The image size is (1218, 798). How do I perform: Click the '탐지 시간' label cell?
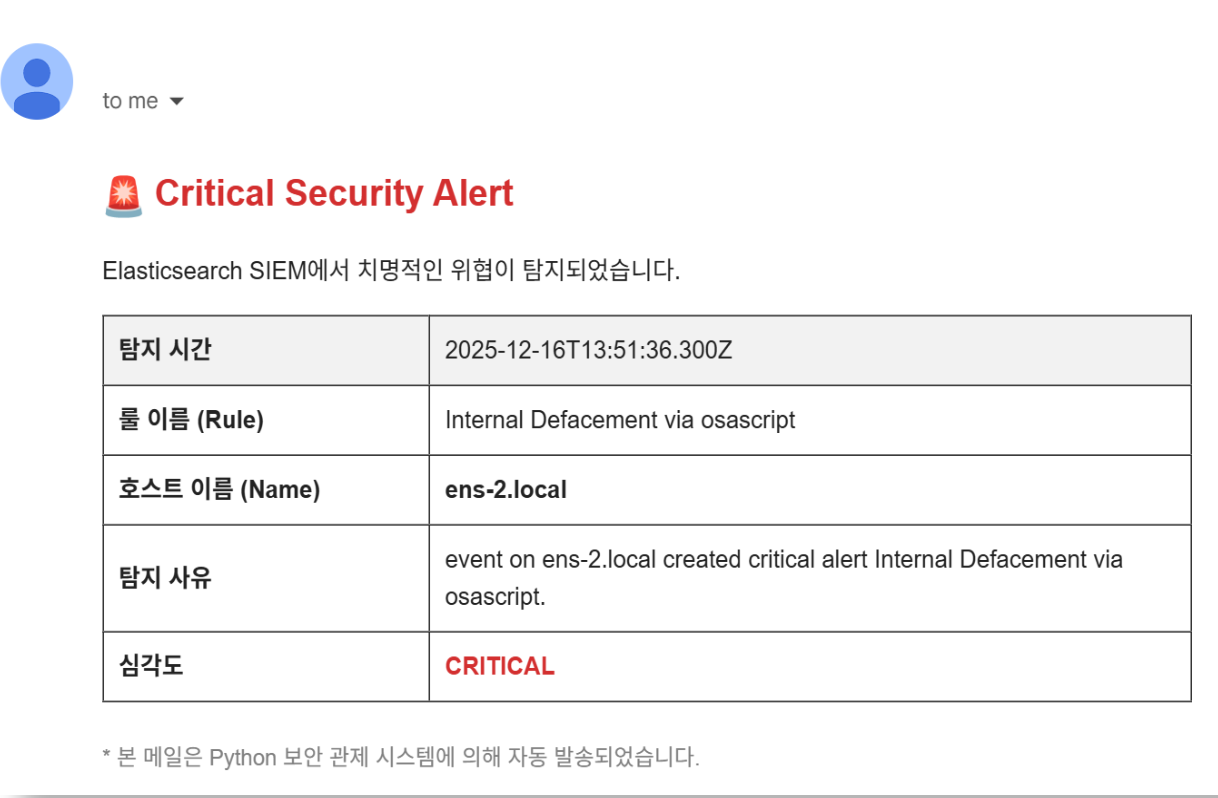pos(166,350)
